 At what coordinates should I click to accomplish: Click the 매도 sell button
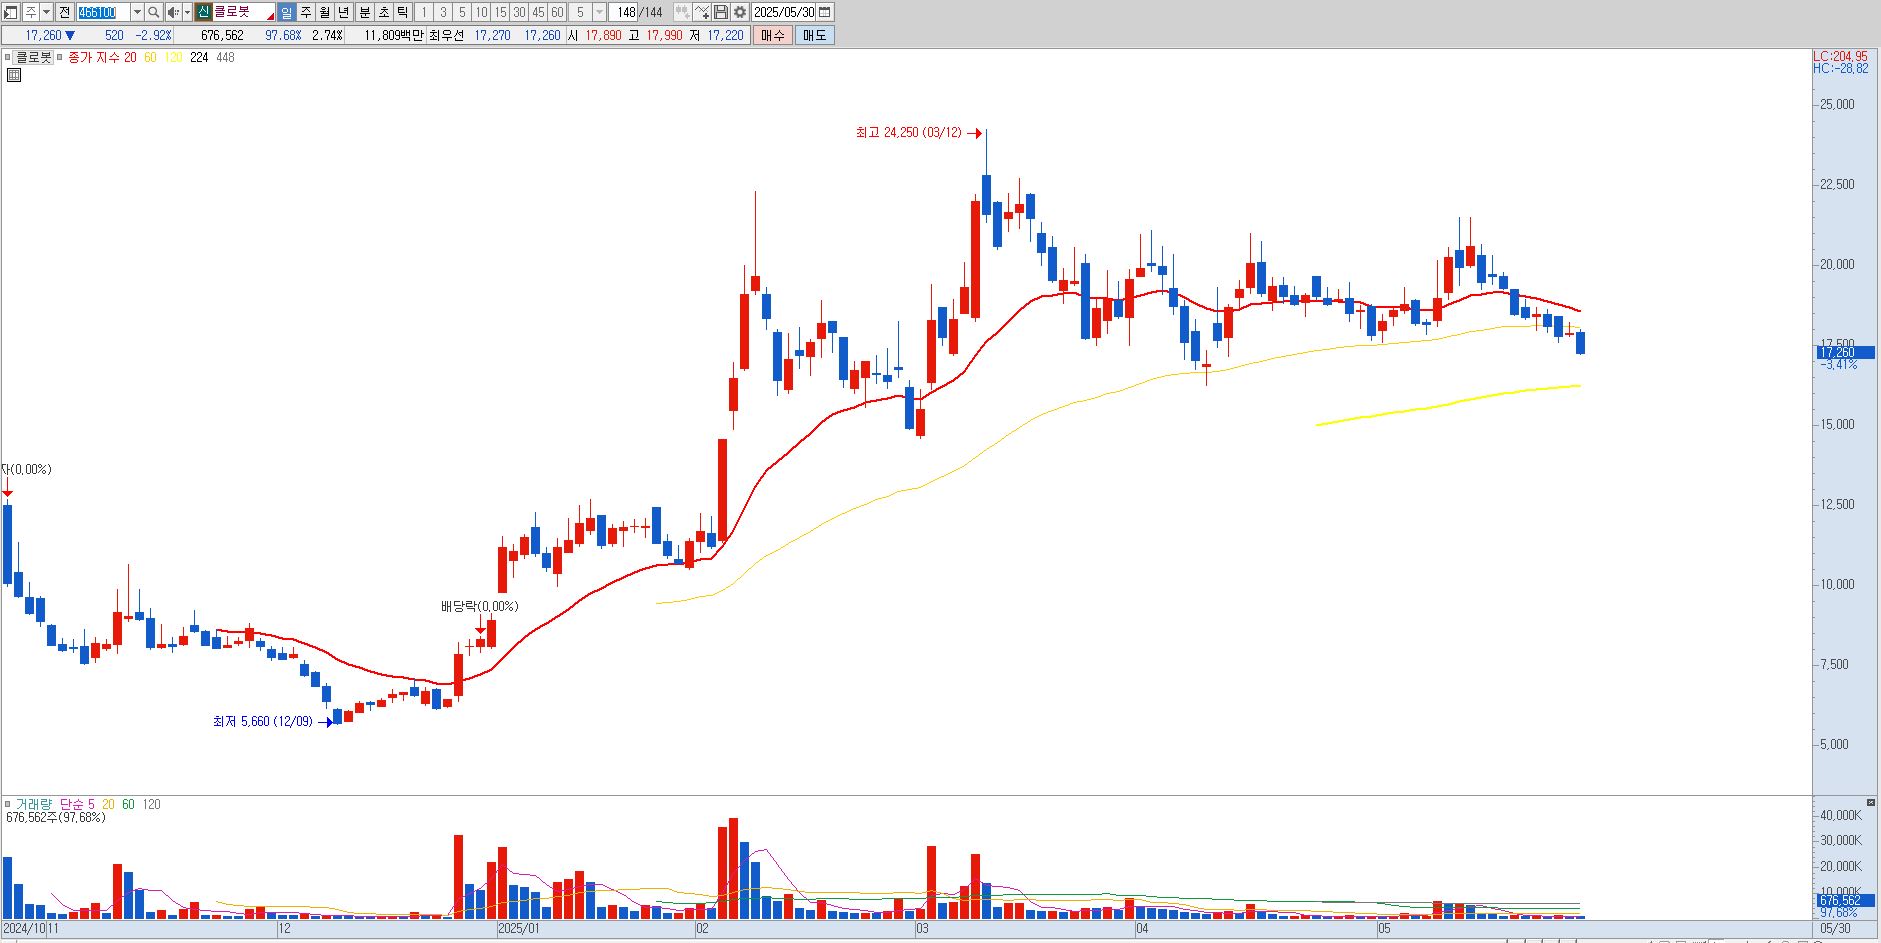click(814, 35)
